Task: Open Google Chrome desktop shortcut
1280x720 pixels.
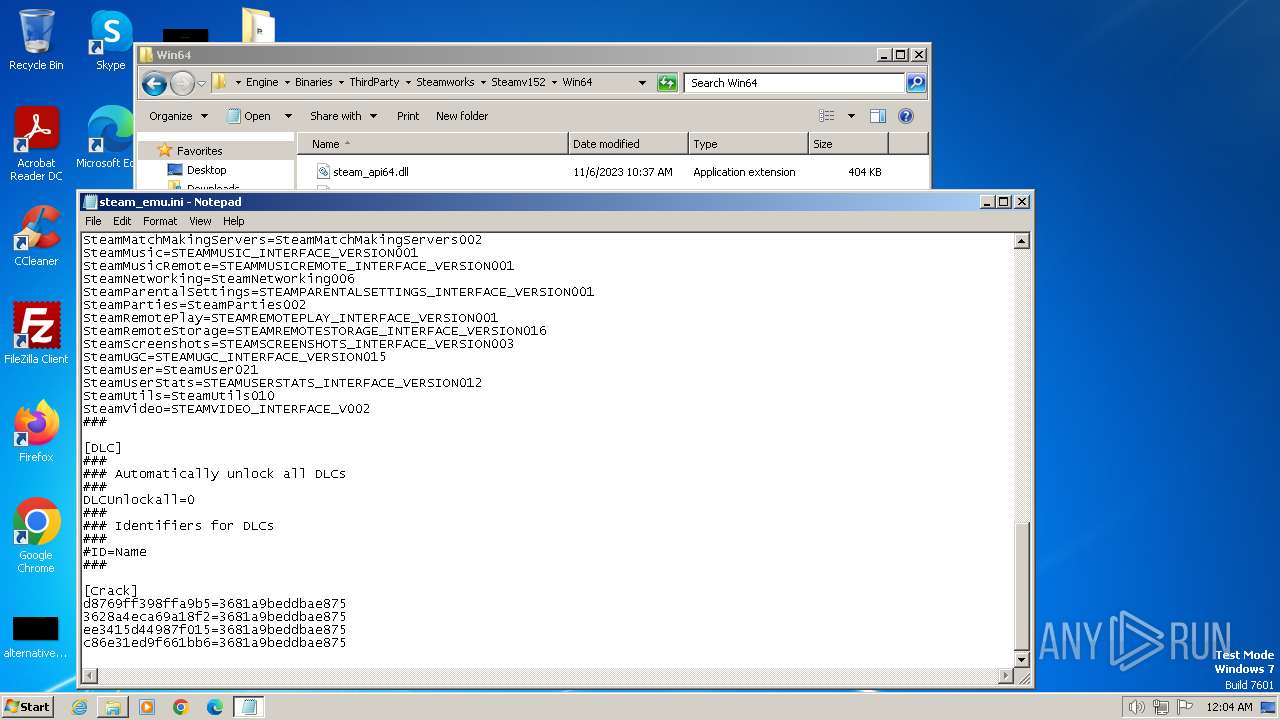Action: (x=36, y=536)
